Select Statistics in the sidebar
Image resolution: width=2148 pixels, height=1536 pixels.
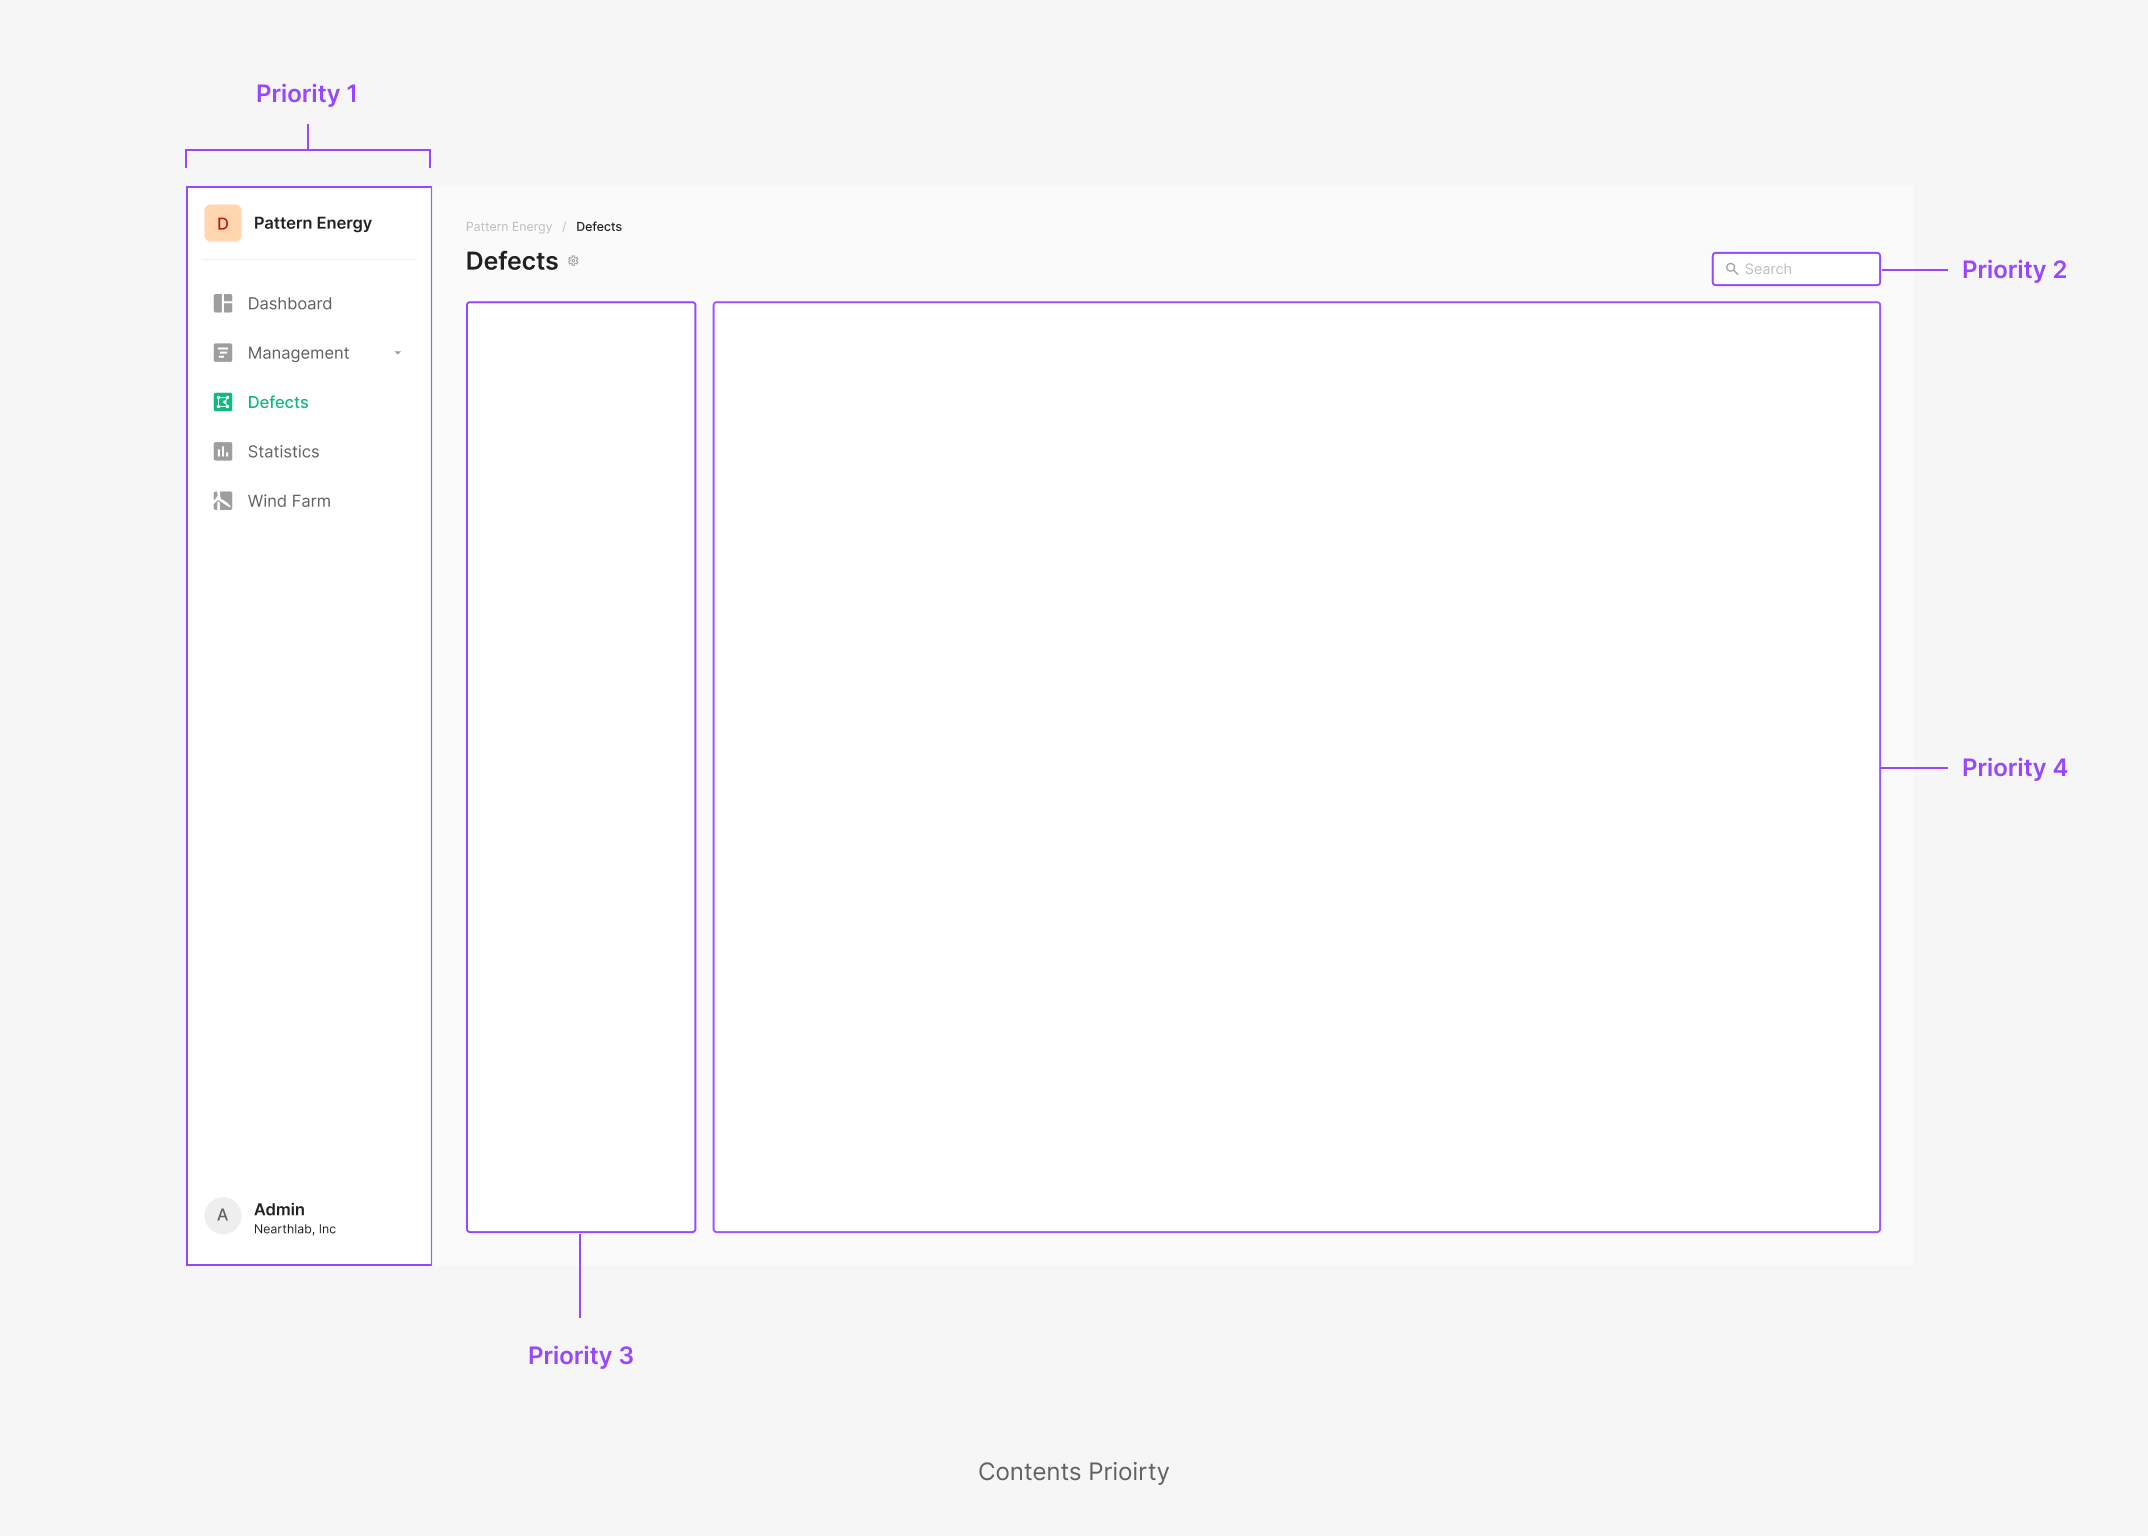coord(283,452)
